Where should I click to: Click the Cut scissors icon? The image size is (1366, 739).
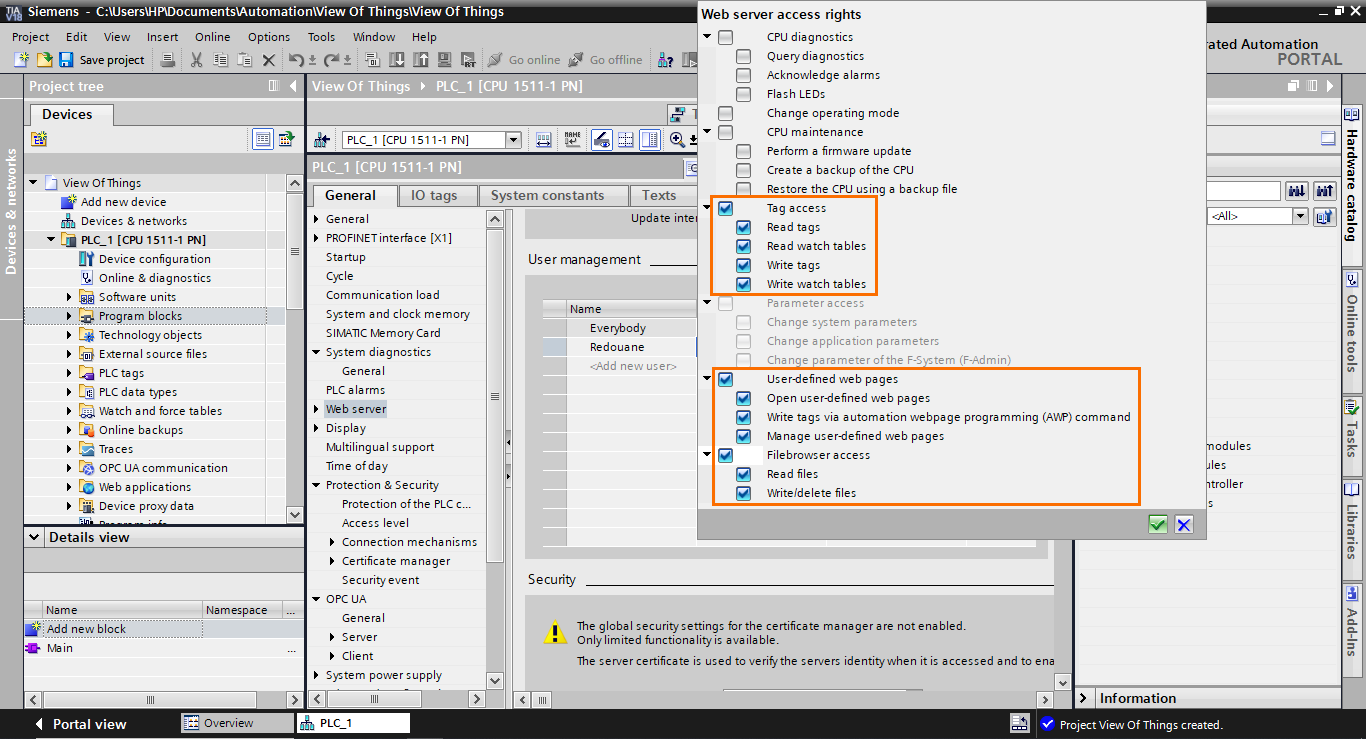tap(196, 60)
